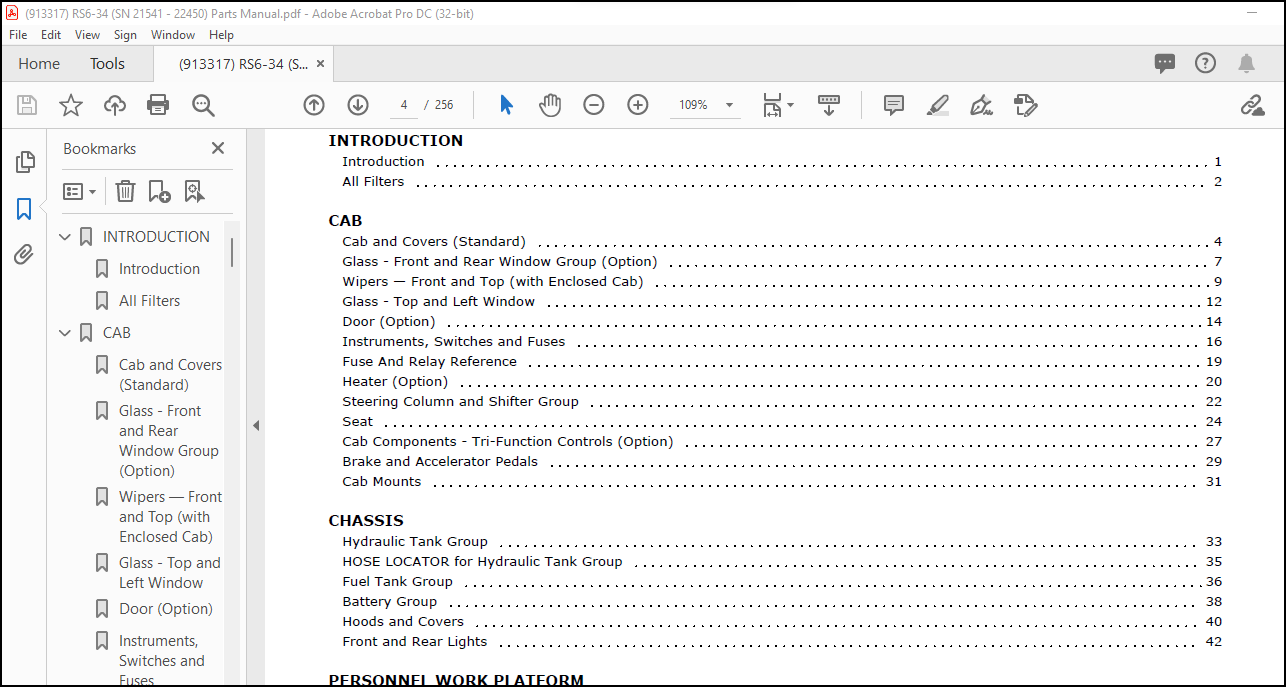The width and height of the screenshot is (1286, 687).
Task: Select Cab and Covers (Standard) bookmark
Action: (170, 375)
